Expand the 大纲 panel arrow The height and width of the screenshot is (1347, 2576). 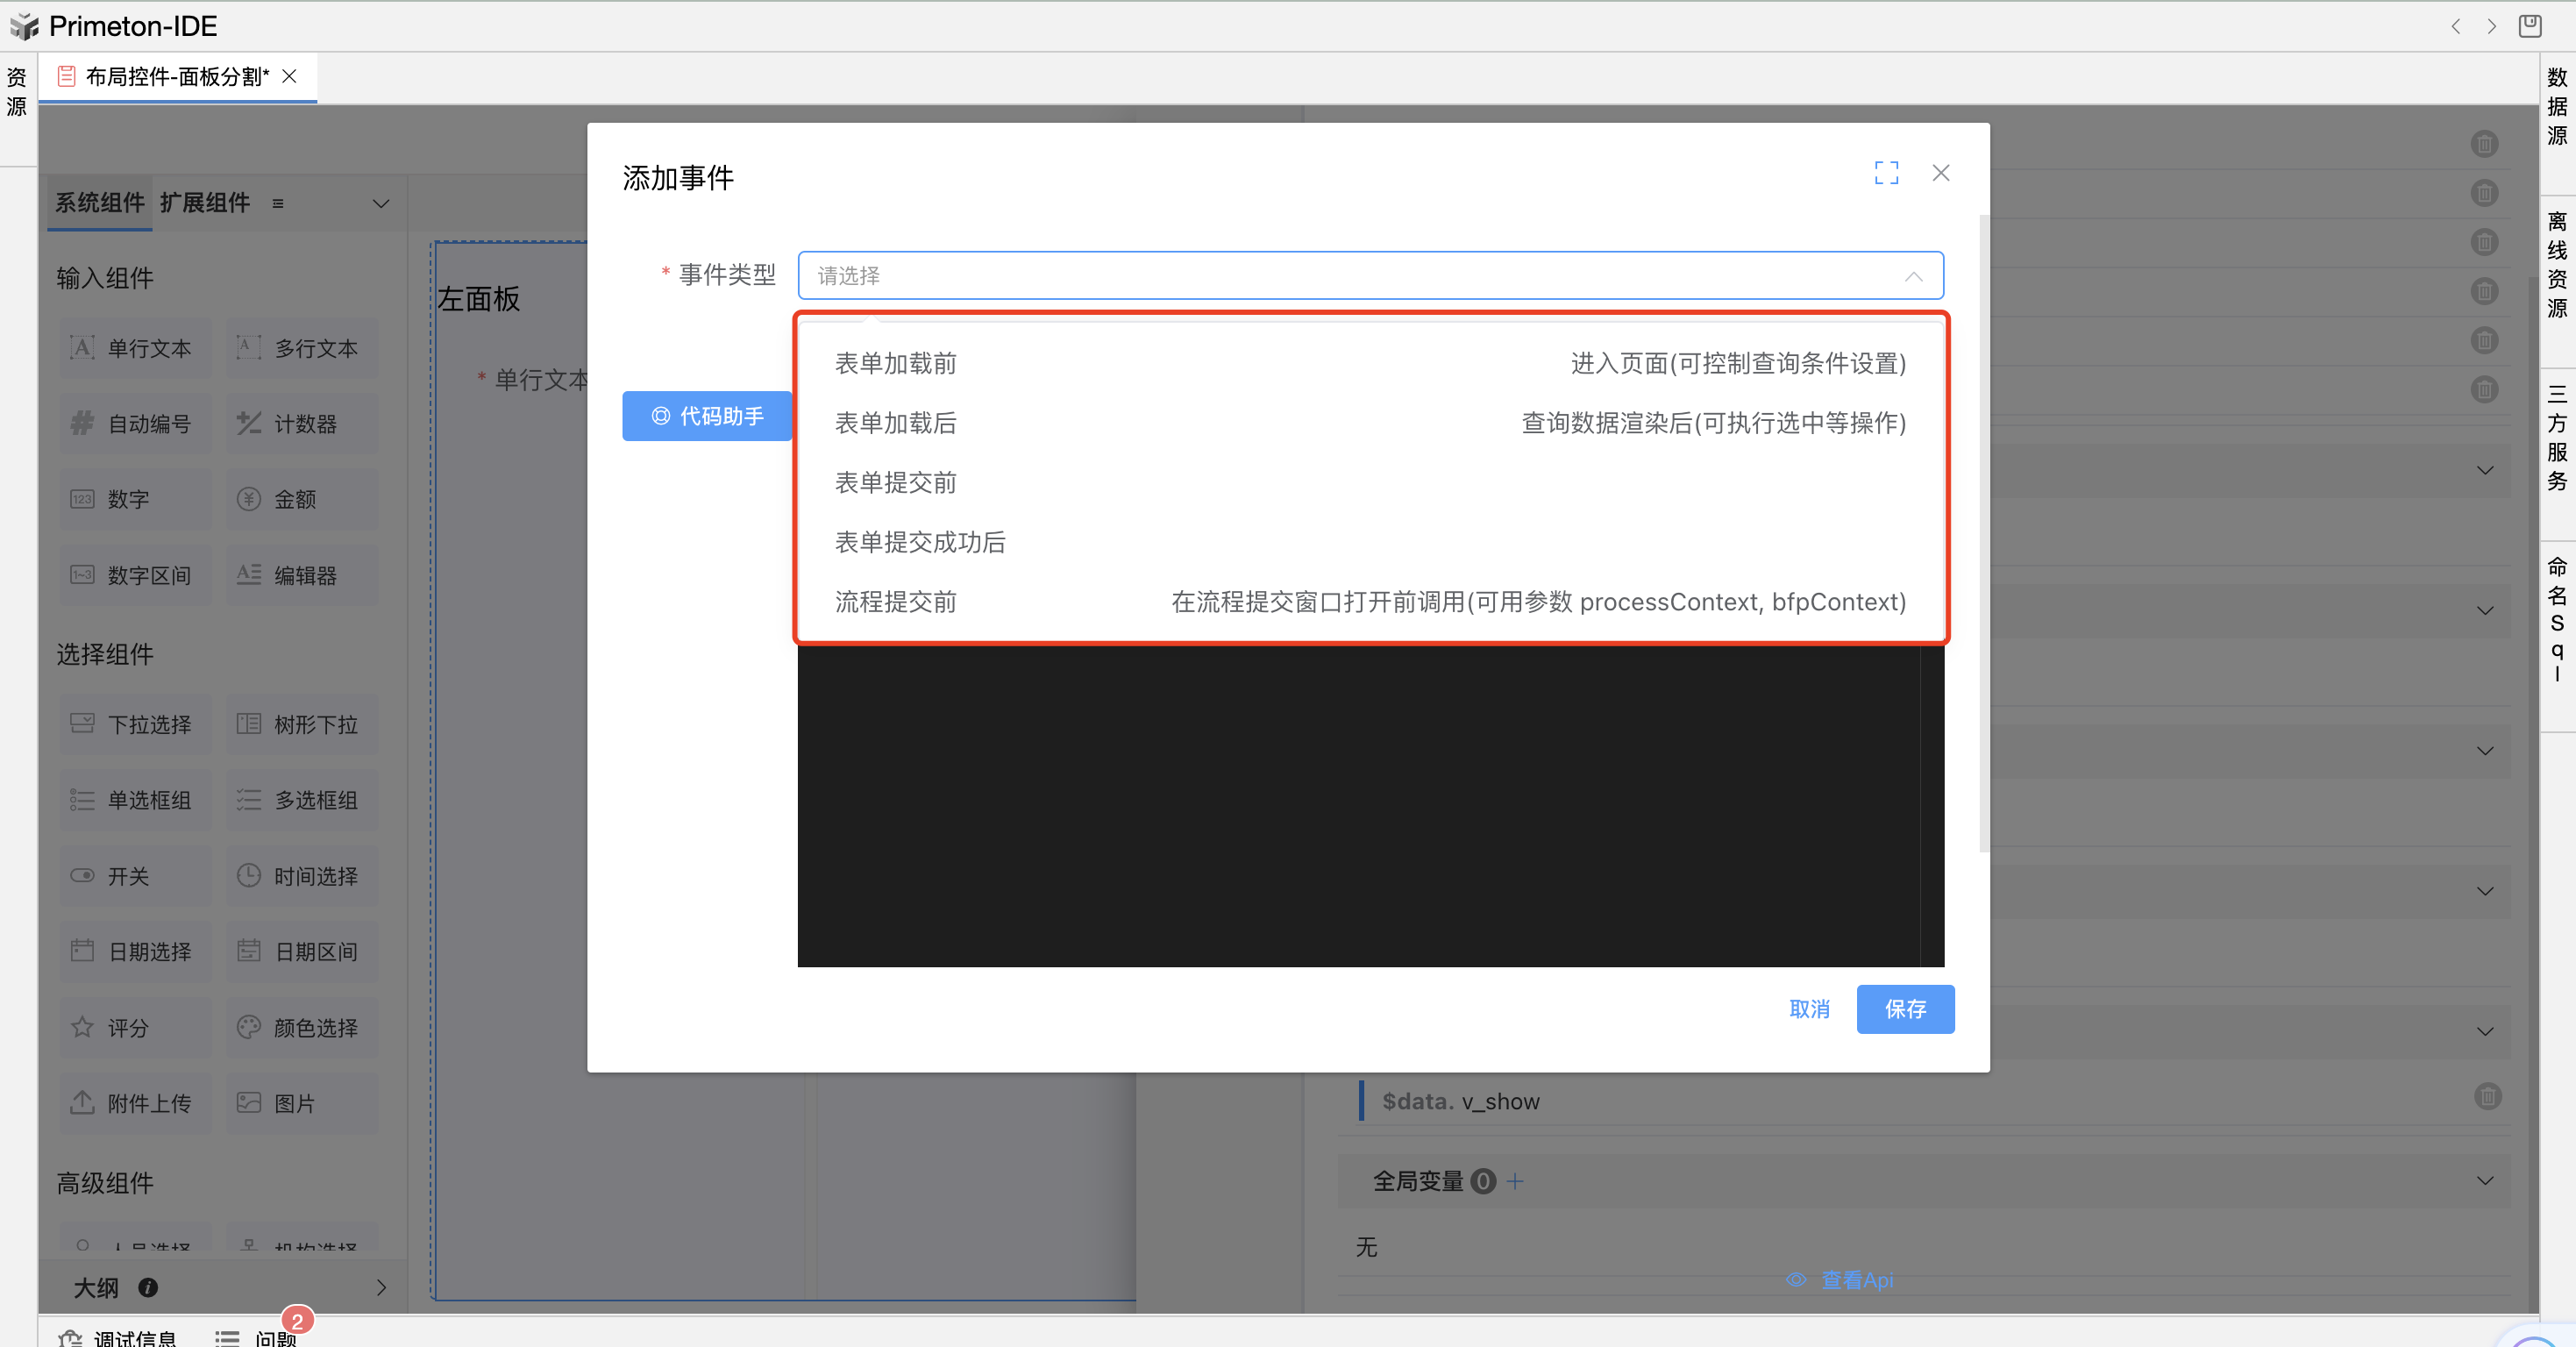pos(381,1288)
